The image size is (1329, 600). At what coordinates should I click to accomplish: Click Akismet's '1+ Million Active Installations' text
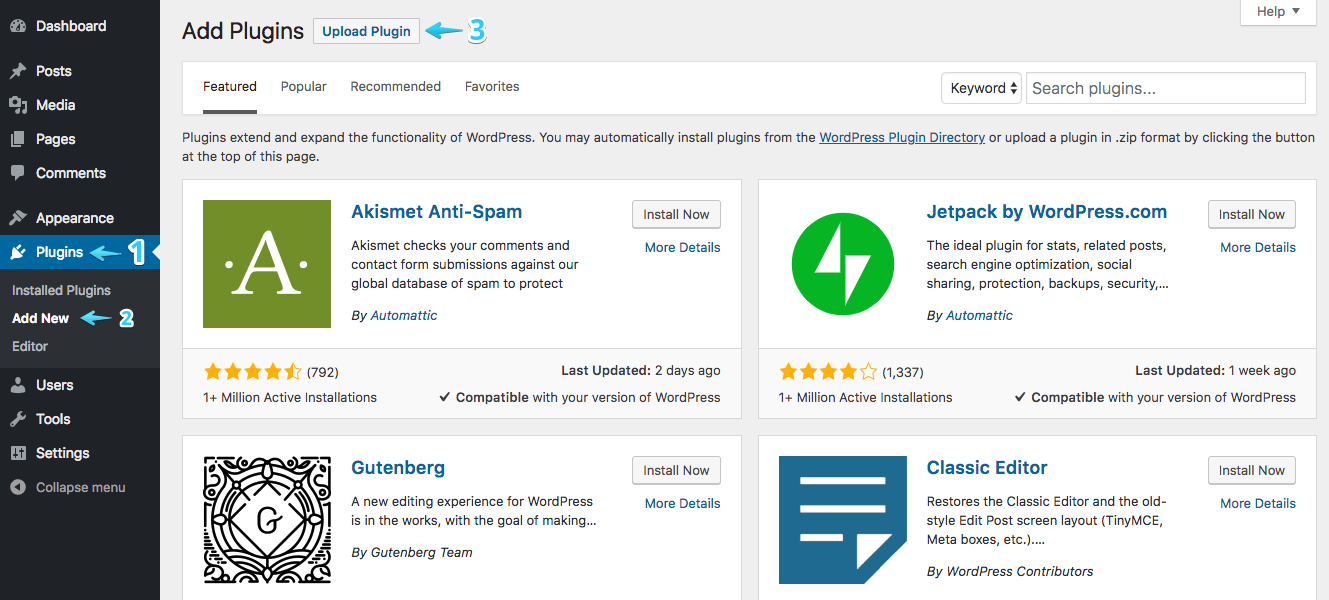coord(290,397)
